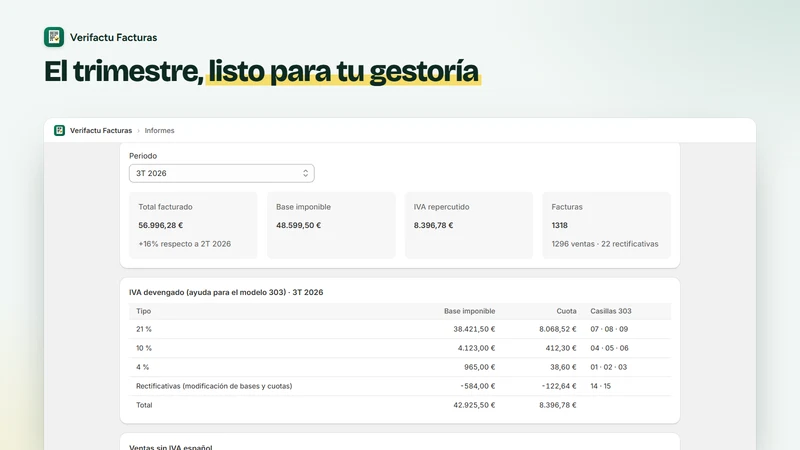
Task: Click the text +16% respecto a 2T 2026
Action: 185,244
